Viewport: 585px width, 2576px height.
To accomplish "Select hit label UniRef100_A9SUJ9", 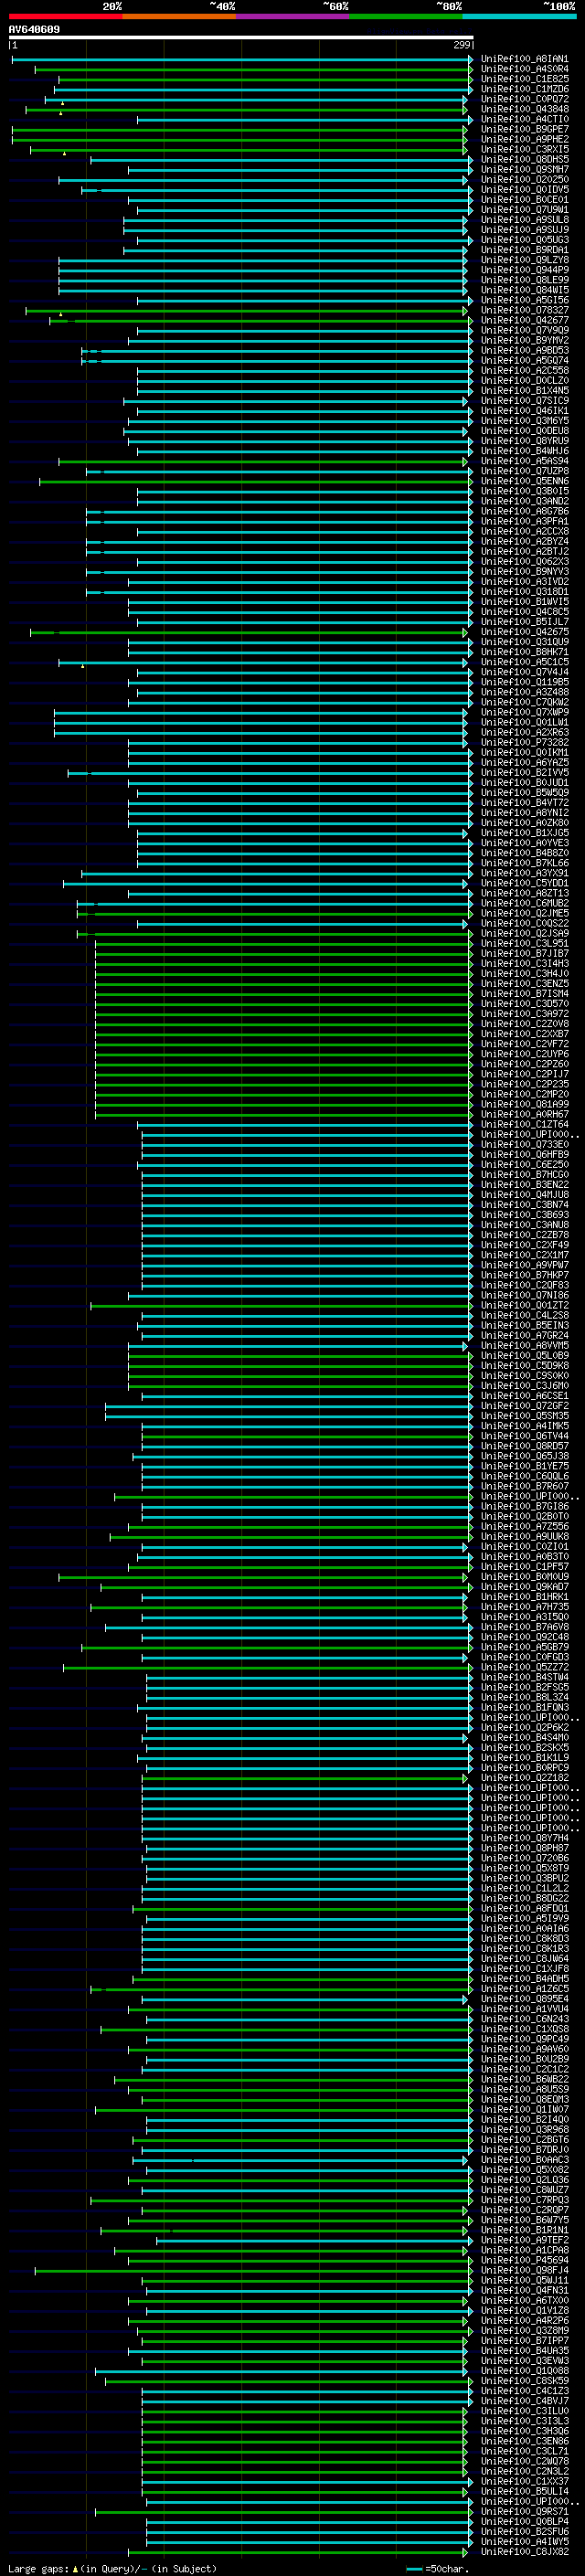I will coord(524,230).
